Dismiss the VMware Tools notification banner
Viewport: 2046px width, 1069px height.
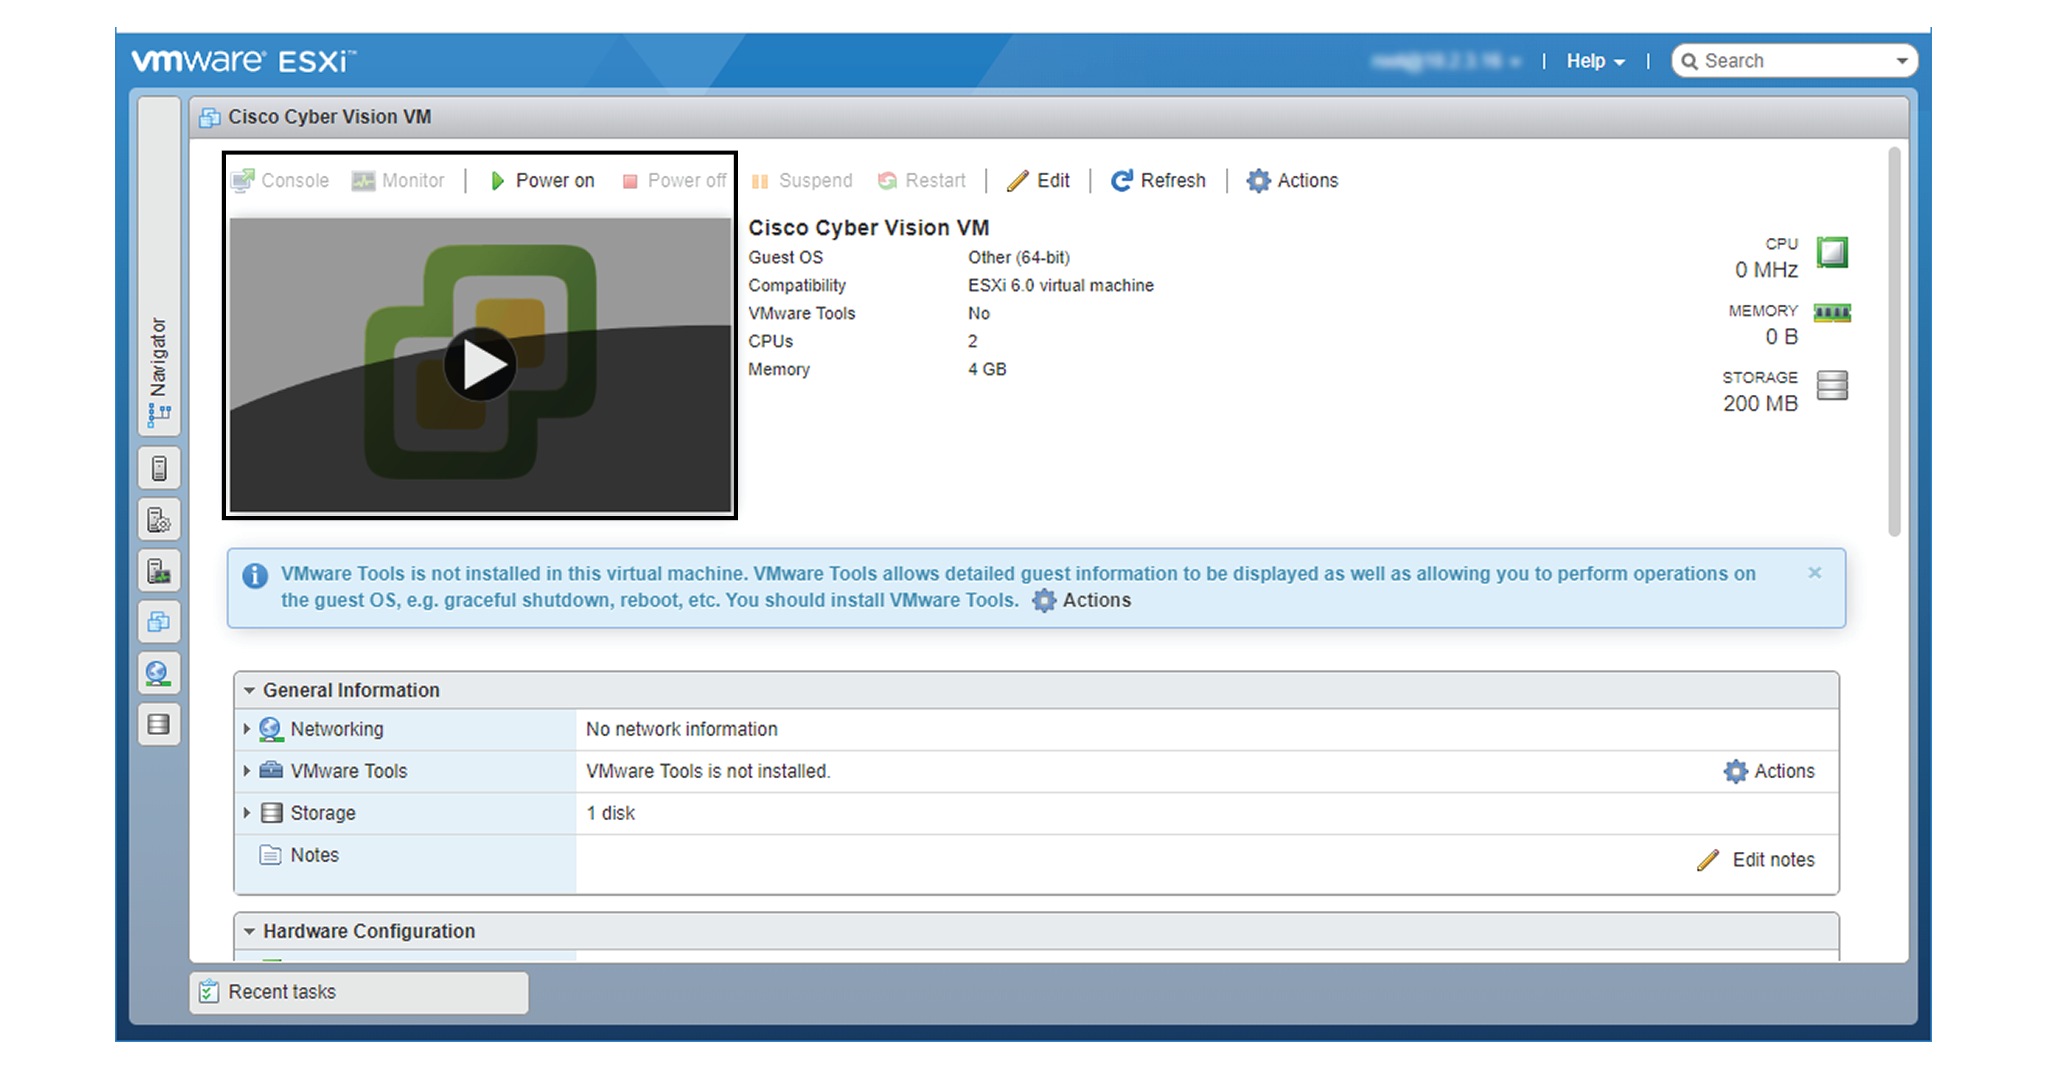click(x=1814, y=573)
